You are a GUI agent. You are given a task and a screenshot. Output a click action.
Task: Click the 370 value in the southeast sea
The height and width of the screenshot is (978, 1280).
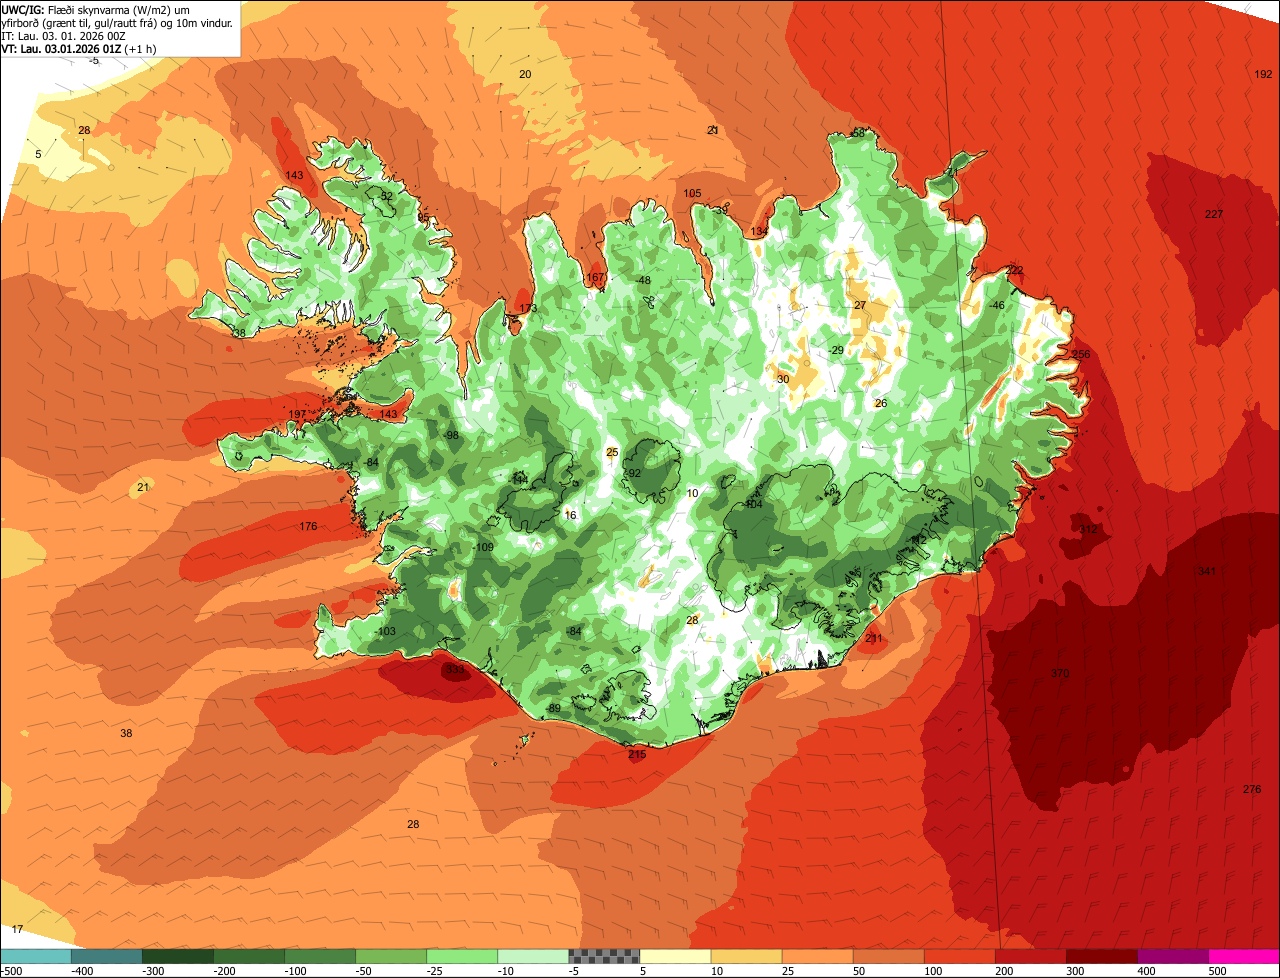tap(1060, 673)
